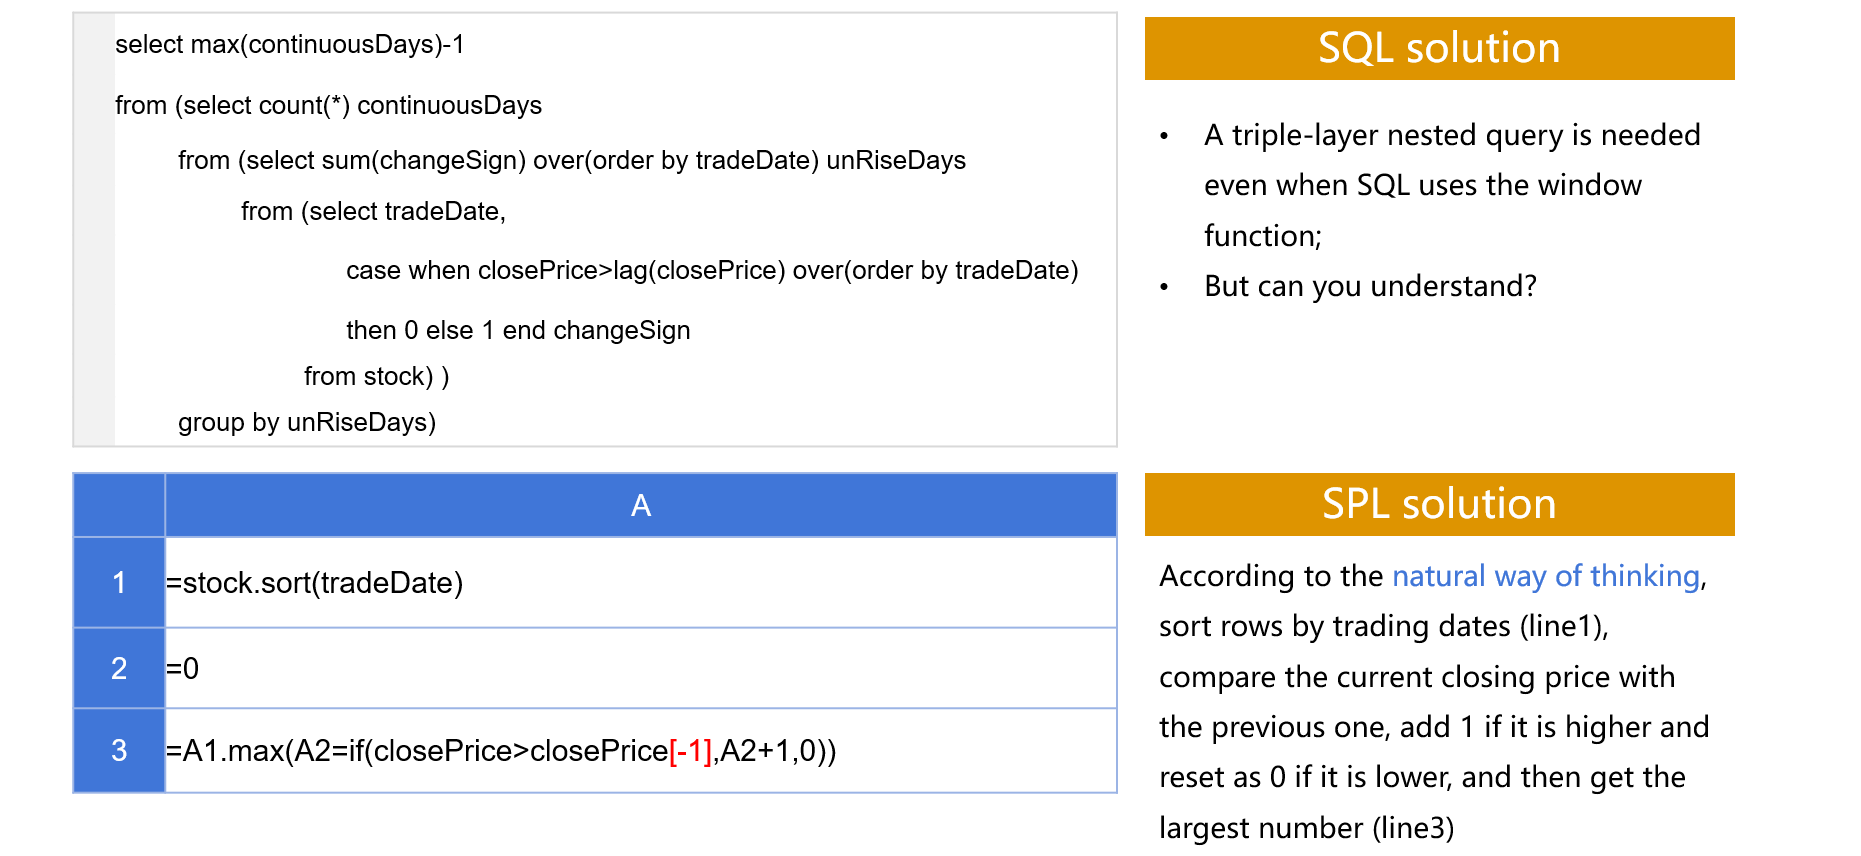Select the SPL solution orange banner
Image resolution: width=1861 pixels, height=856 pixels.
tap(1438, 504)
